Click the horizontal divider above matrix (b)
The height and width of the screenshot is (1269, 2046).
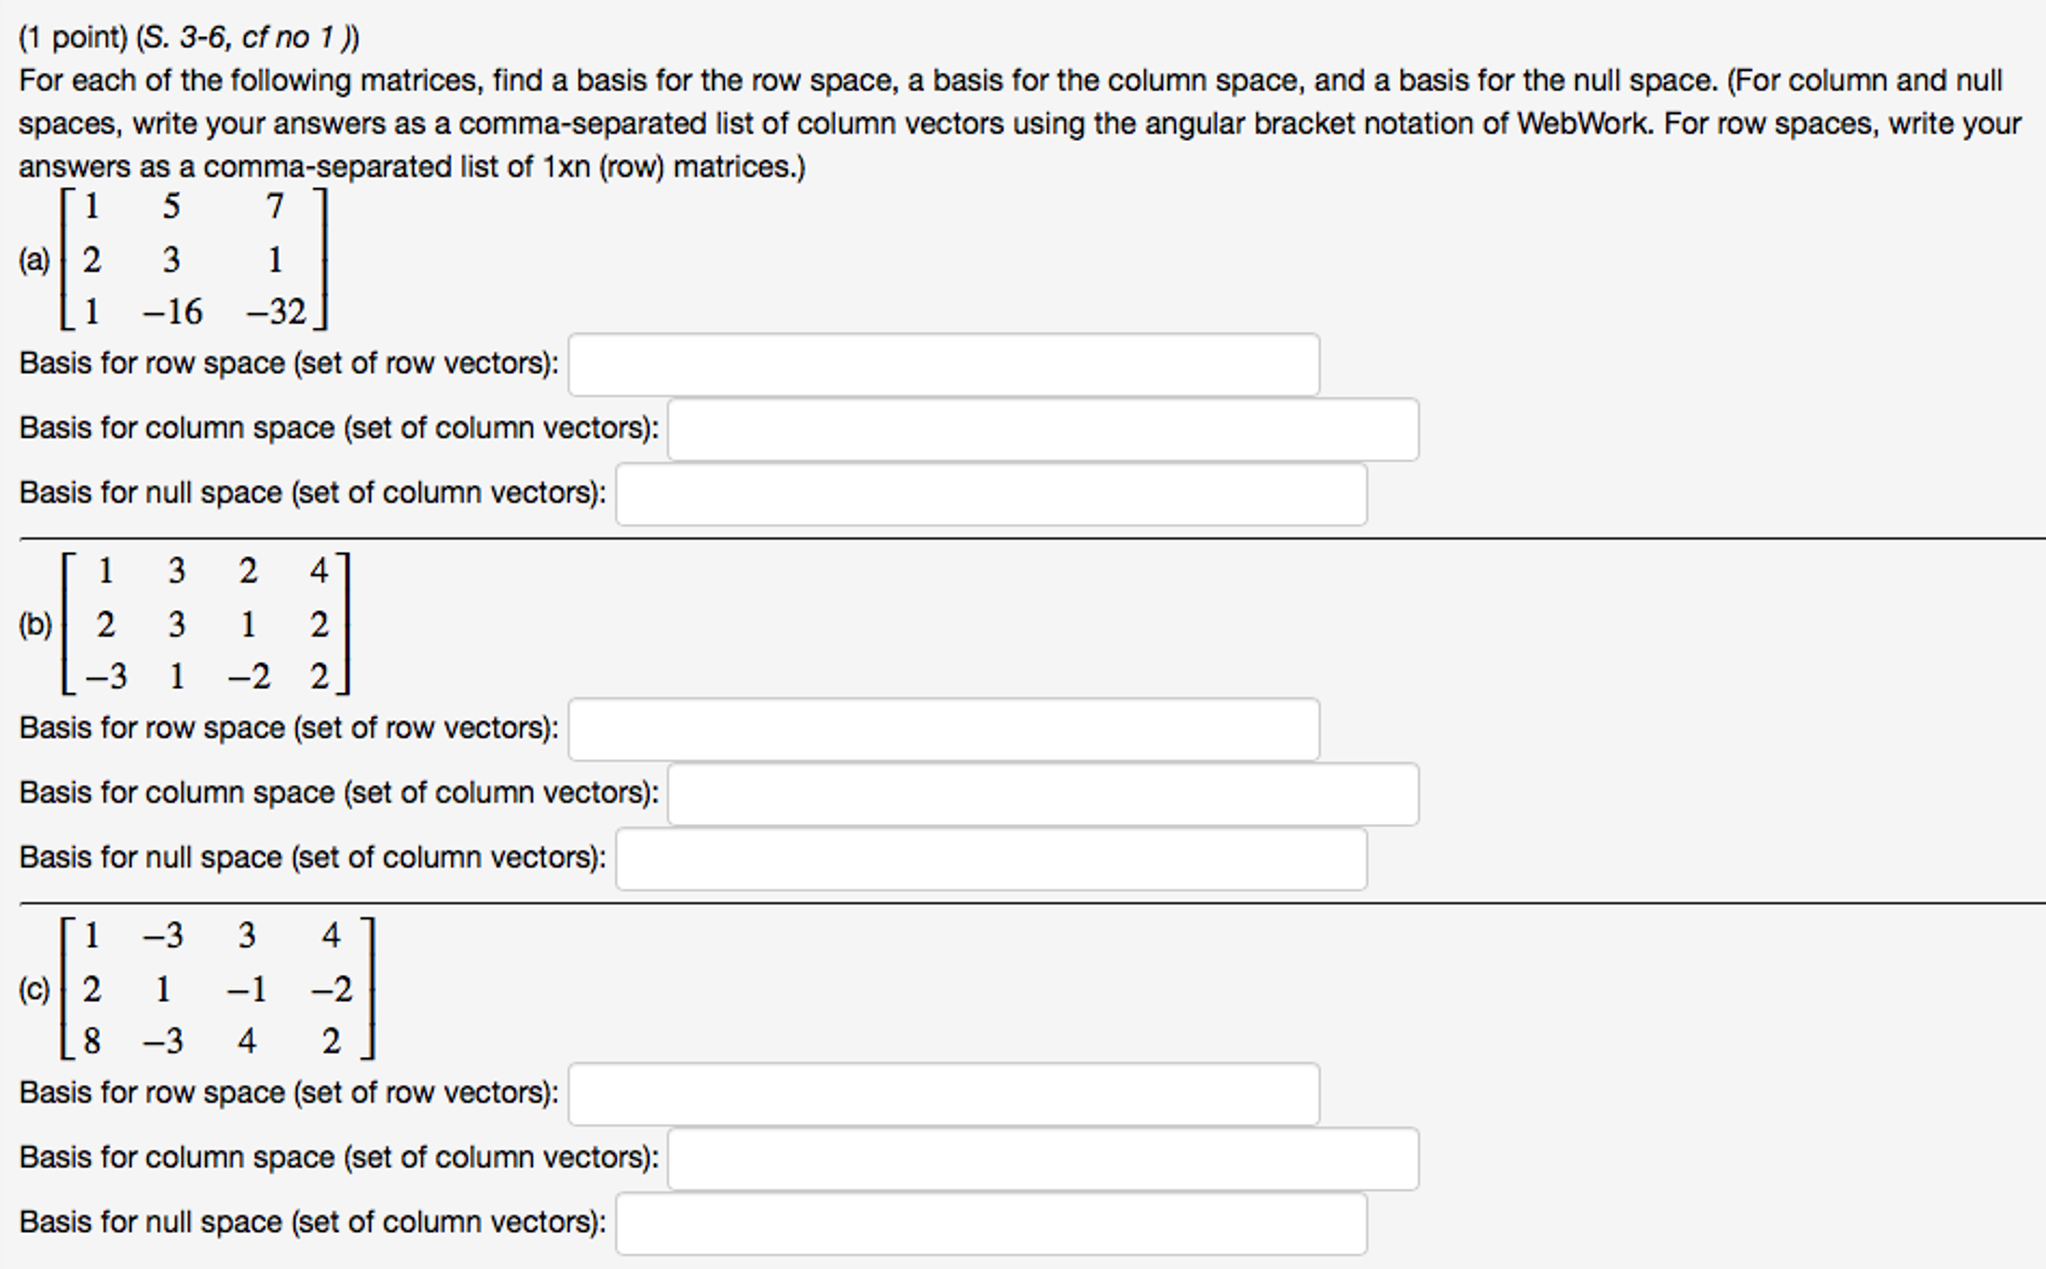(x=1030, y=539)
